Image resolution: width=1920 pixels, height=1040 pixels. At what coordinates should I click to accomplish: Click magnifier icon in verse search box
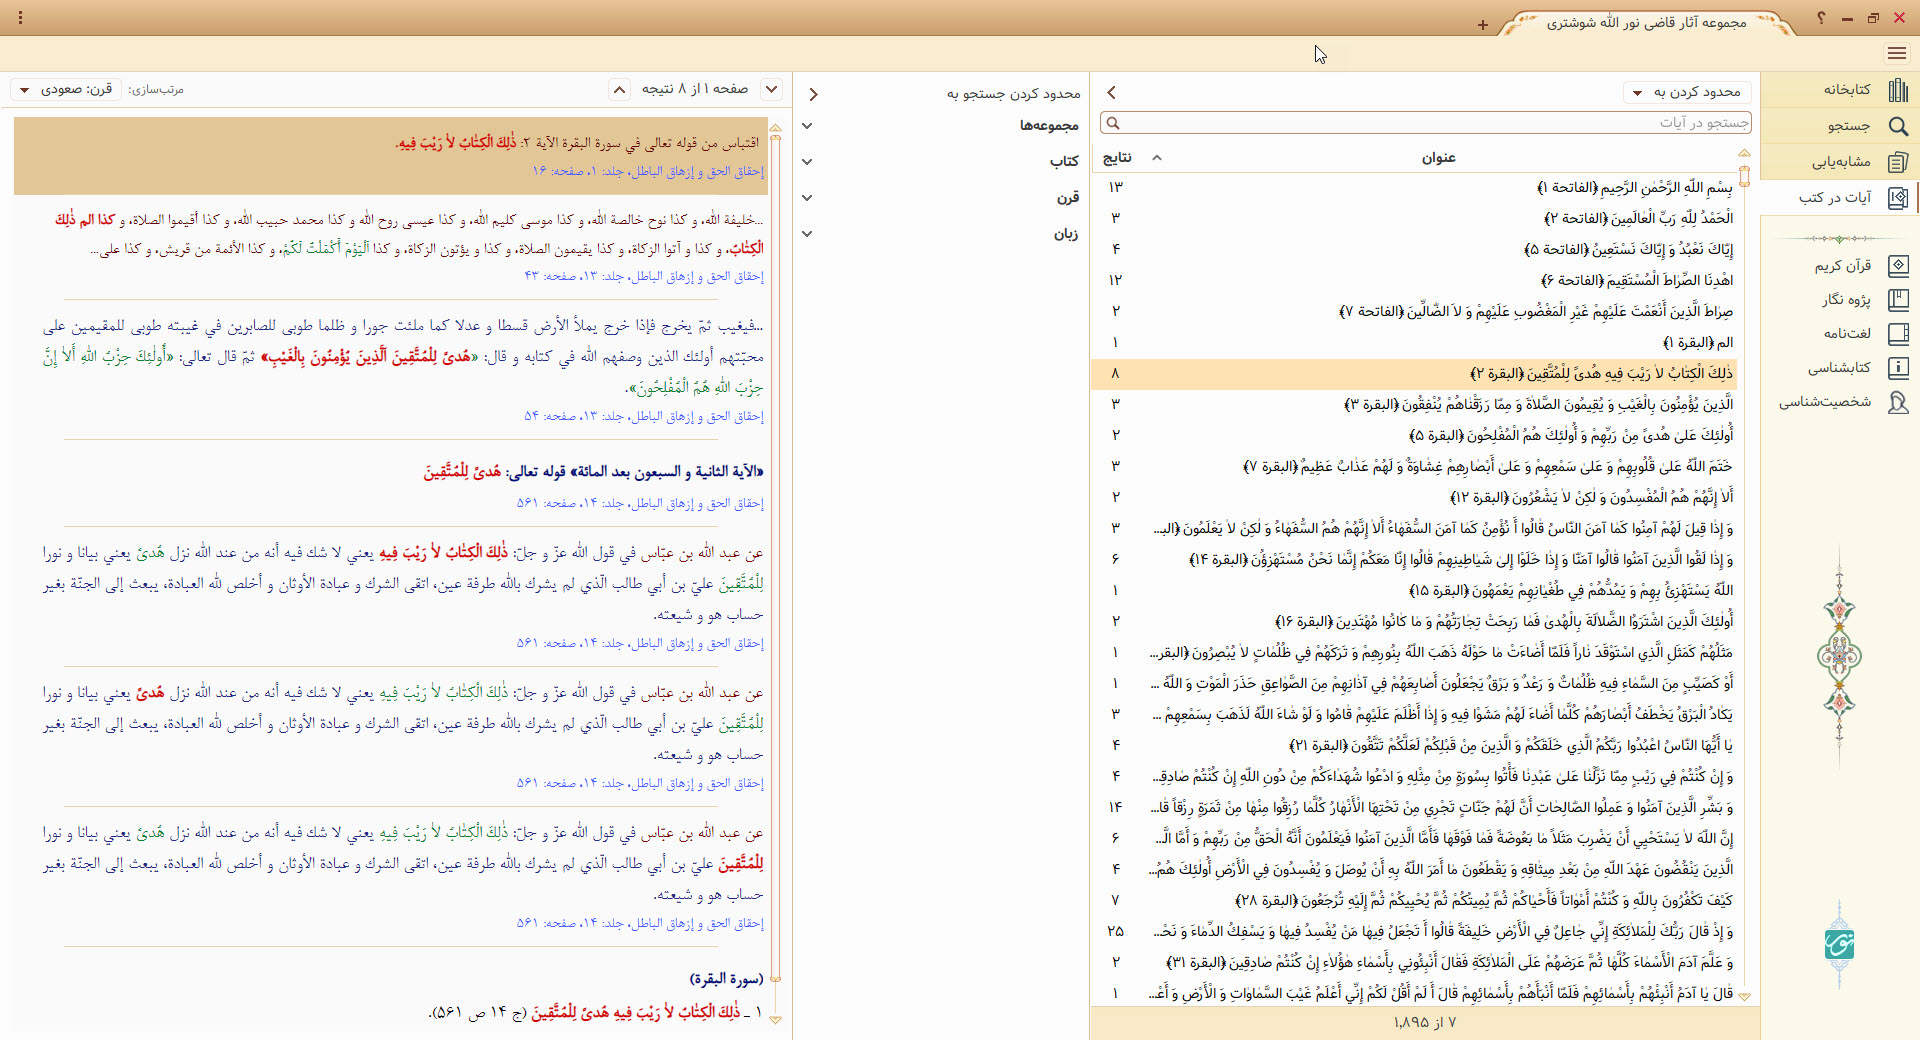pyautogui.click(x=1113, y=123)
